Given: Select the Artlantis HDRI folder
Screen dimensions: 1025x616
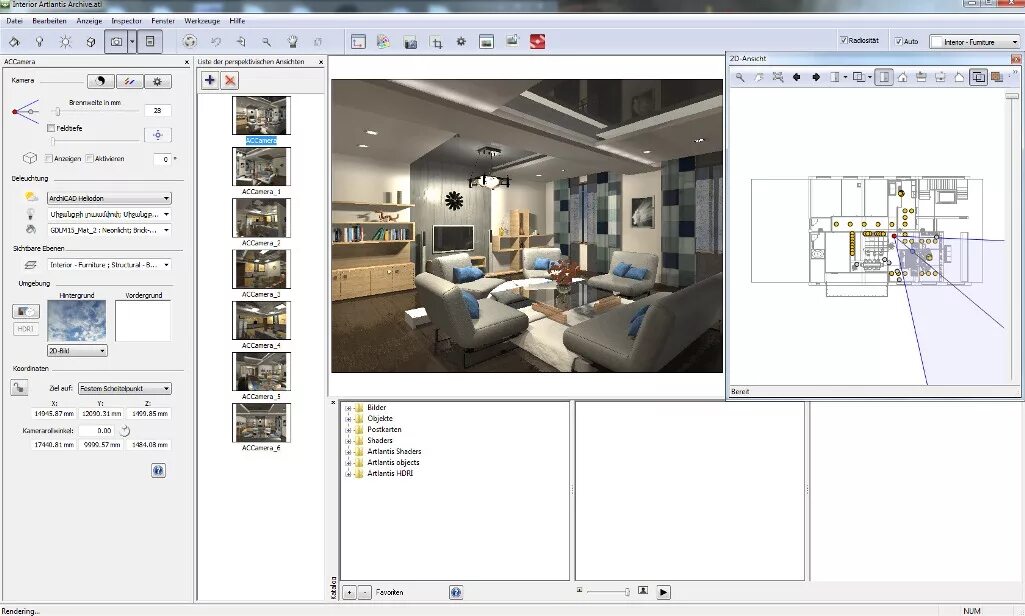Looking at the screenshot, I should [390, 473].
